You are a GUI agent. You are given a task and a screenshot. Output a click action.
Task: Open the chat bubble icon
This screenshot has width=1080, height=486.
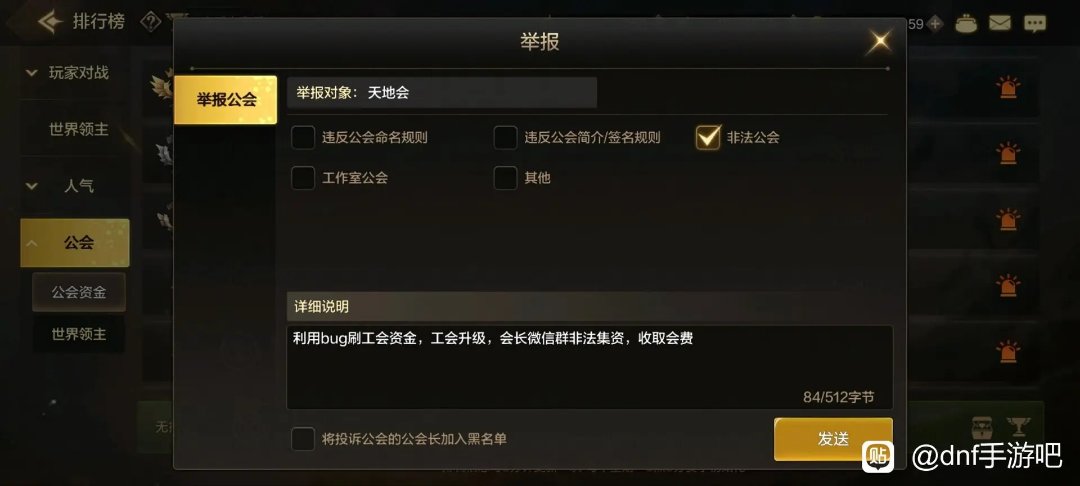point(1034,24)
